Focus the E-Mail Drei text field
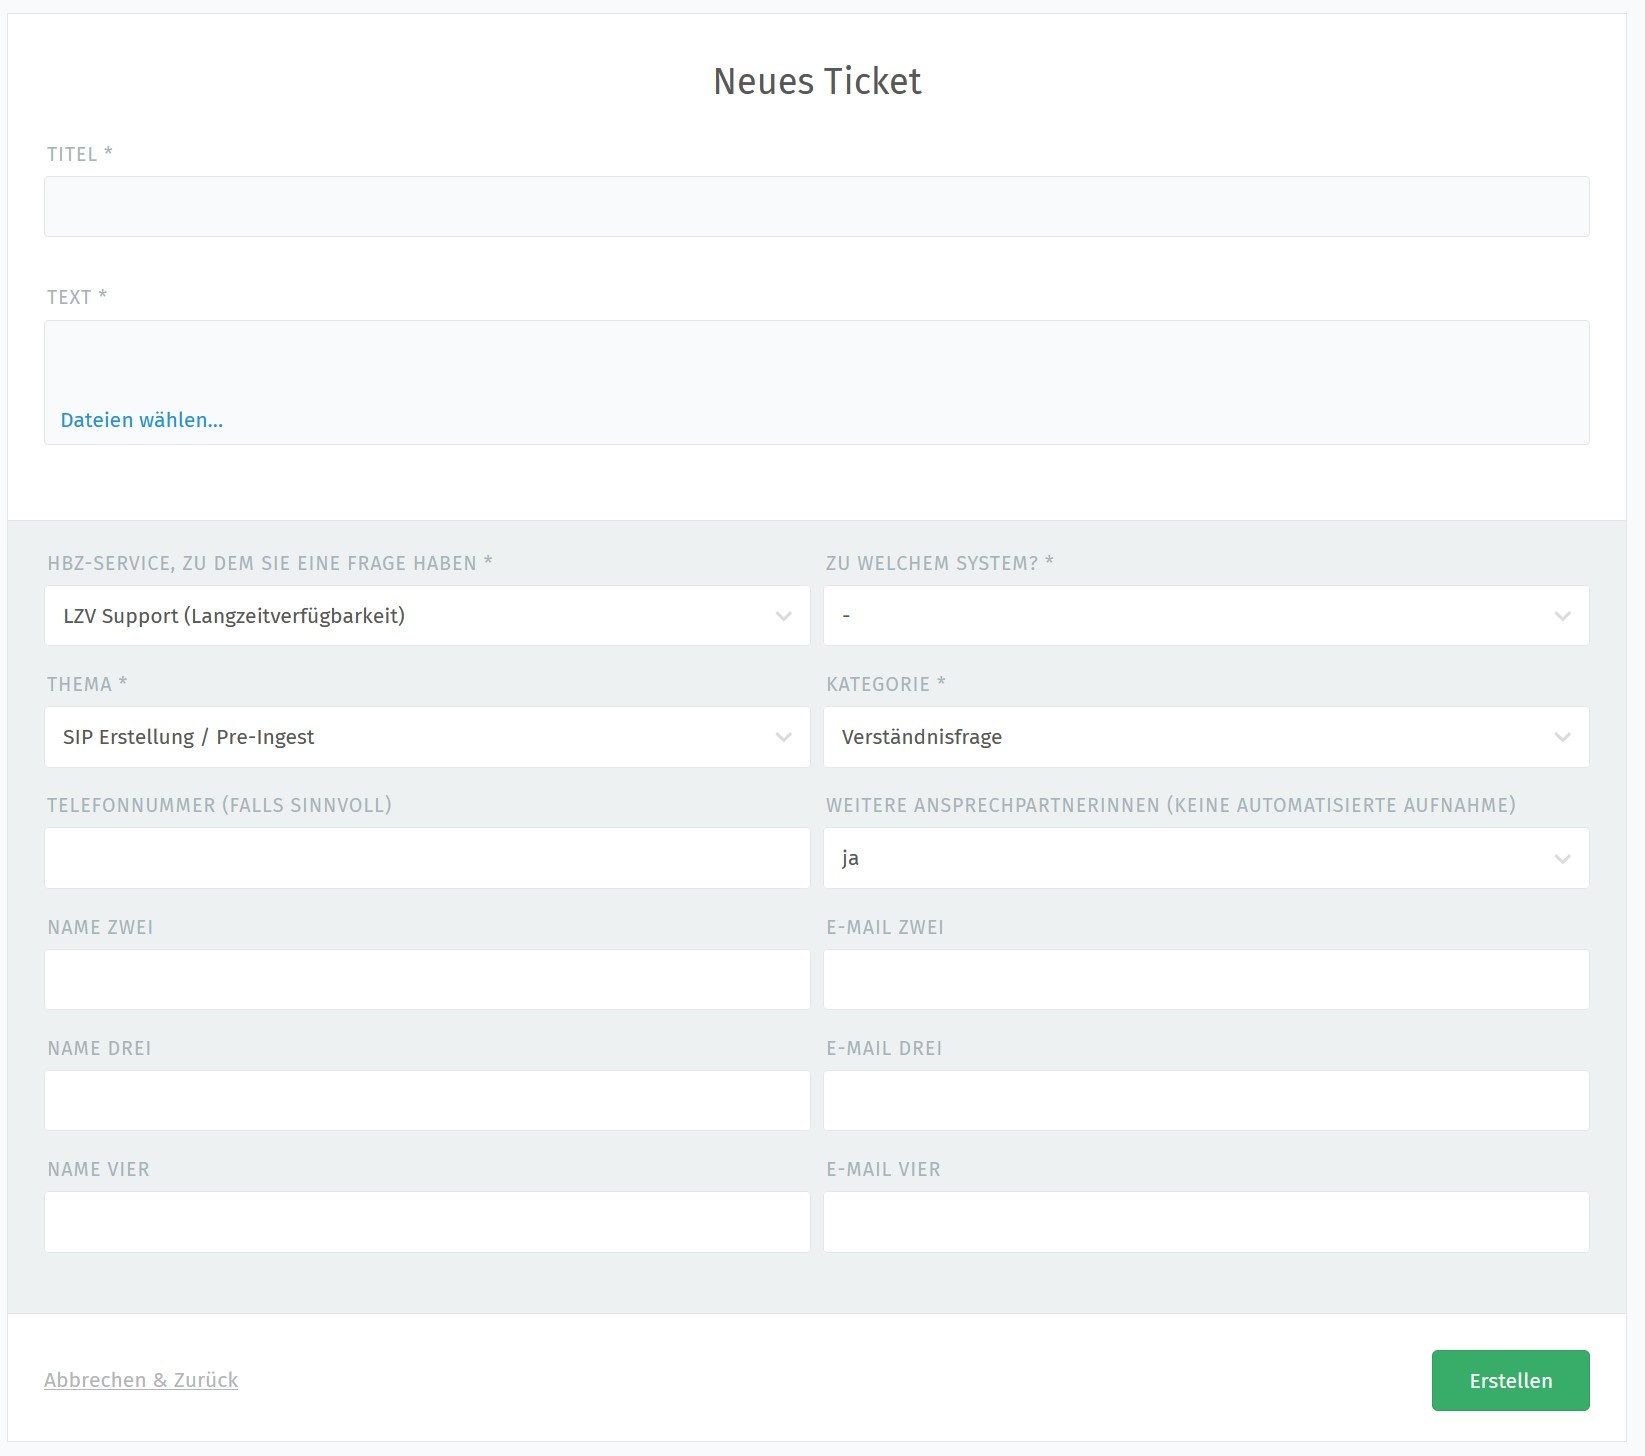 tap(1206, 1101)
